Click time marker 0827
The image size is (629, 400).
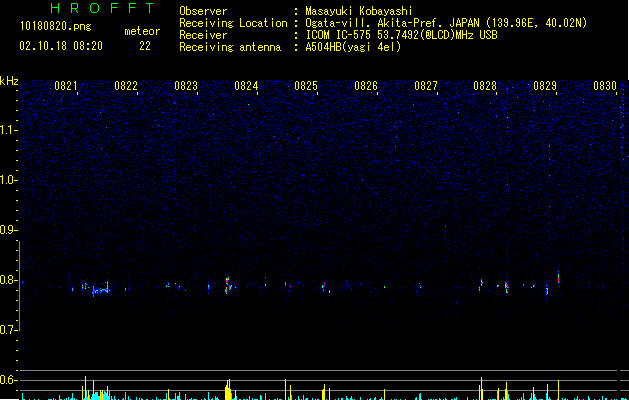426,86
